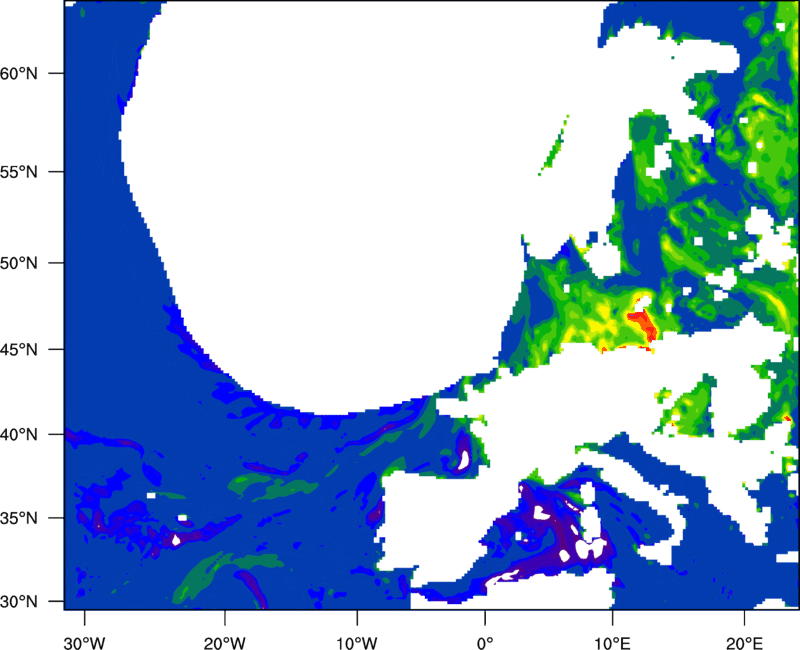Click the 20°W longitude label

pos(225,643)
